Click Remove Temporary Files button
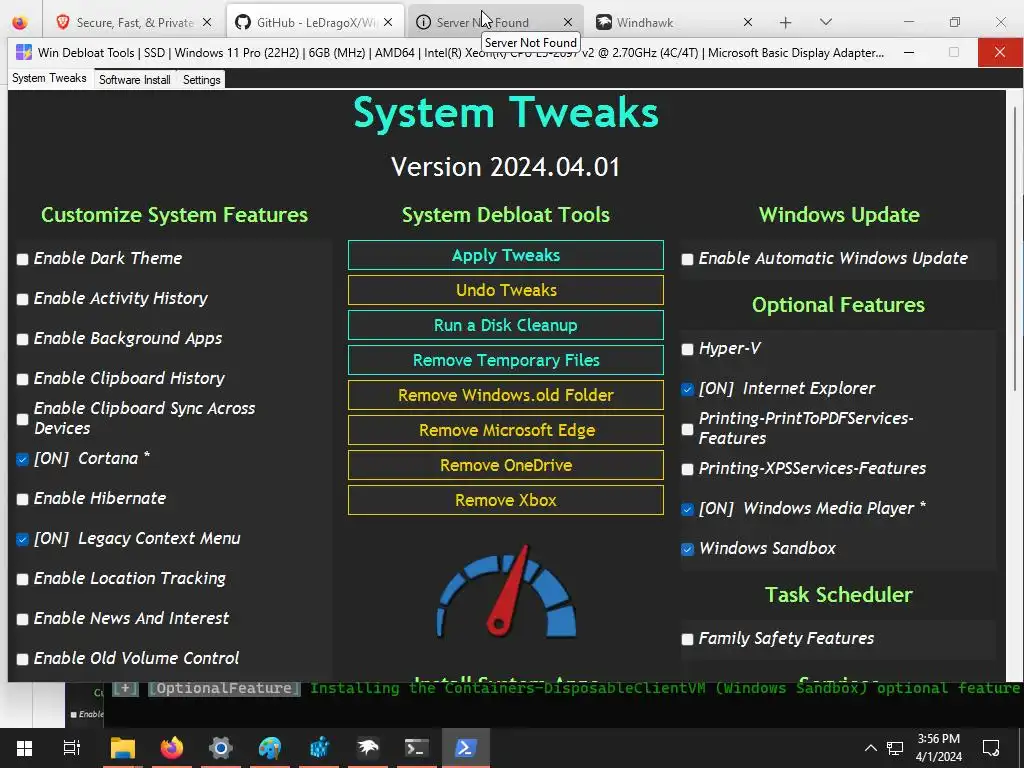The image size is (1024, 768). tap(505, 360)
